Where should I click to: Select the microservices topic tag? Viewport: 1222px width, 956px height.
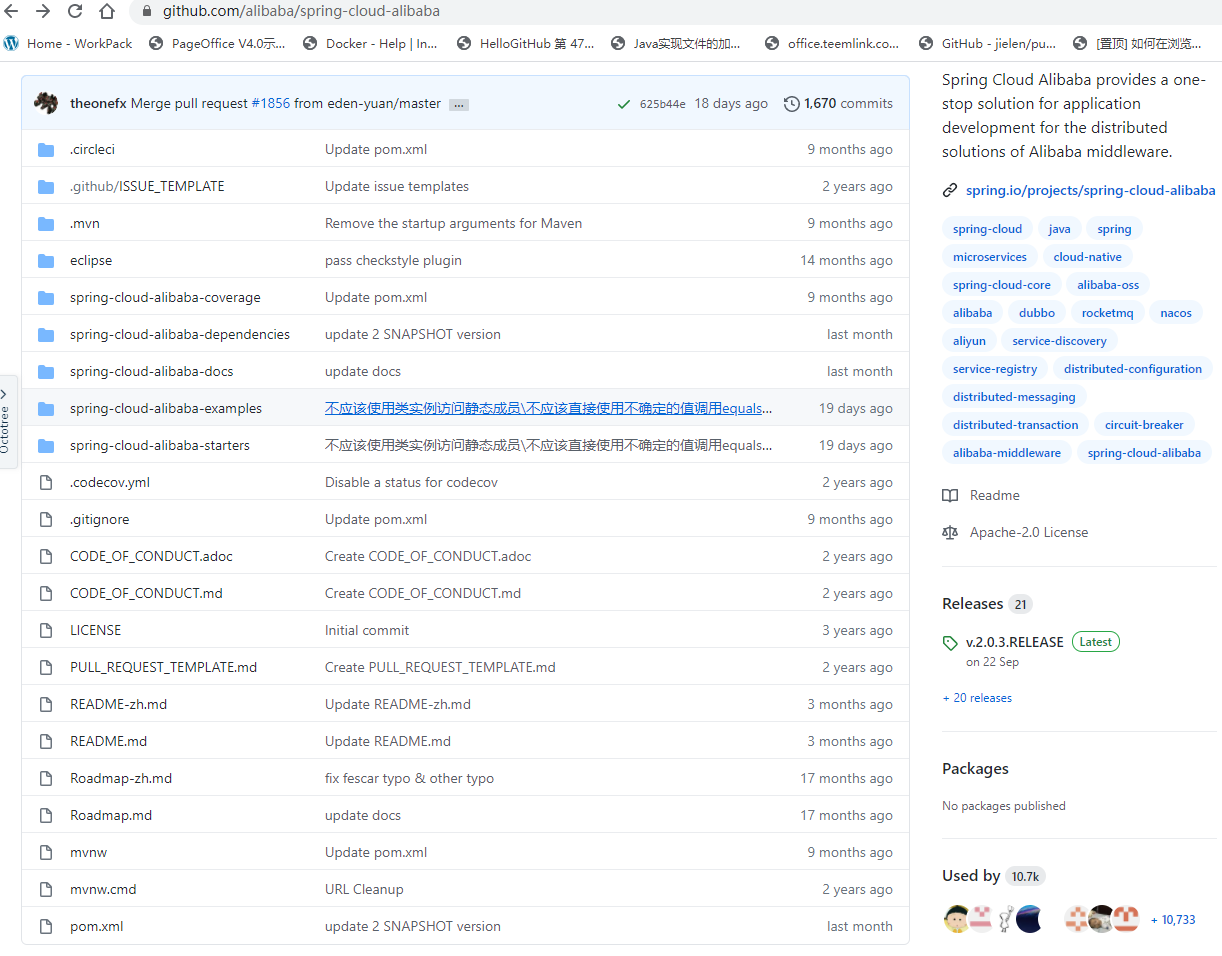click(989, 257)
